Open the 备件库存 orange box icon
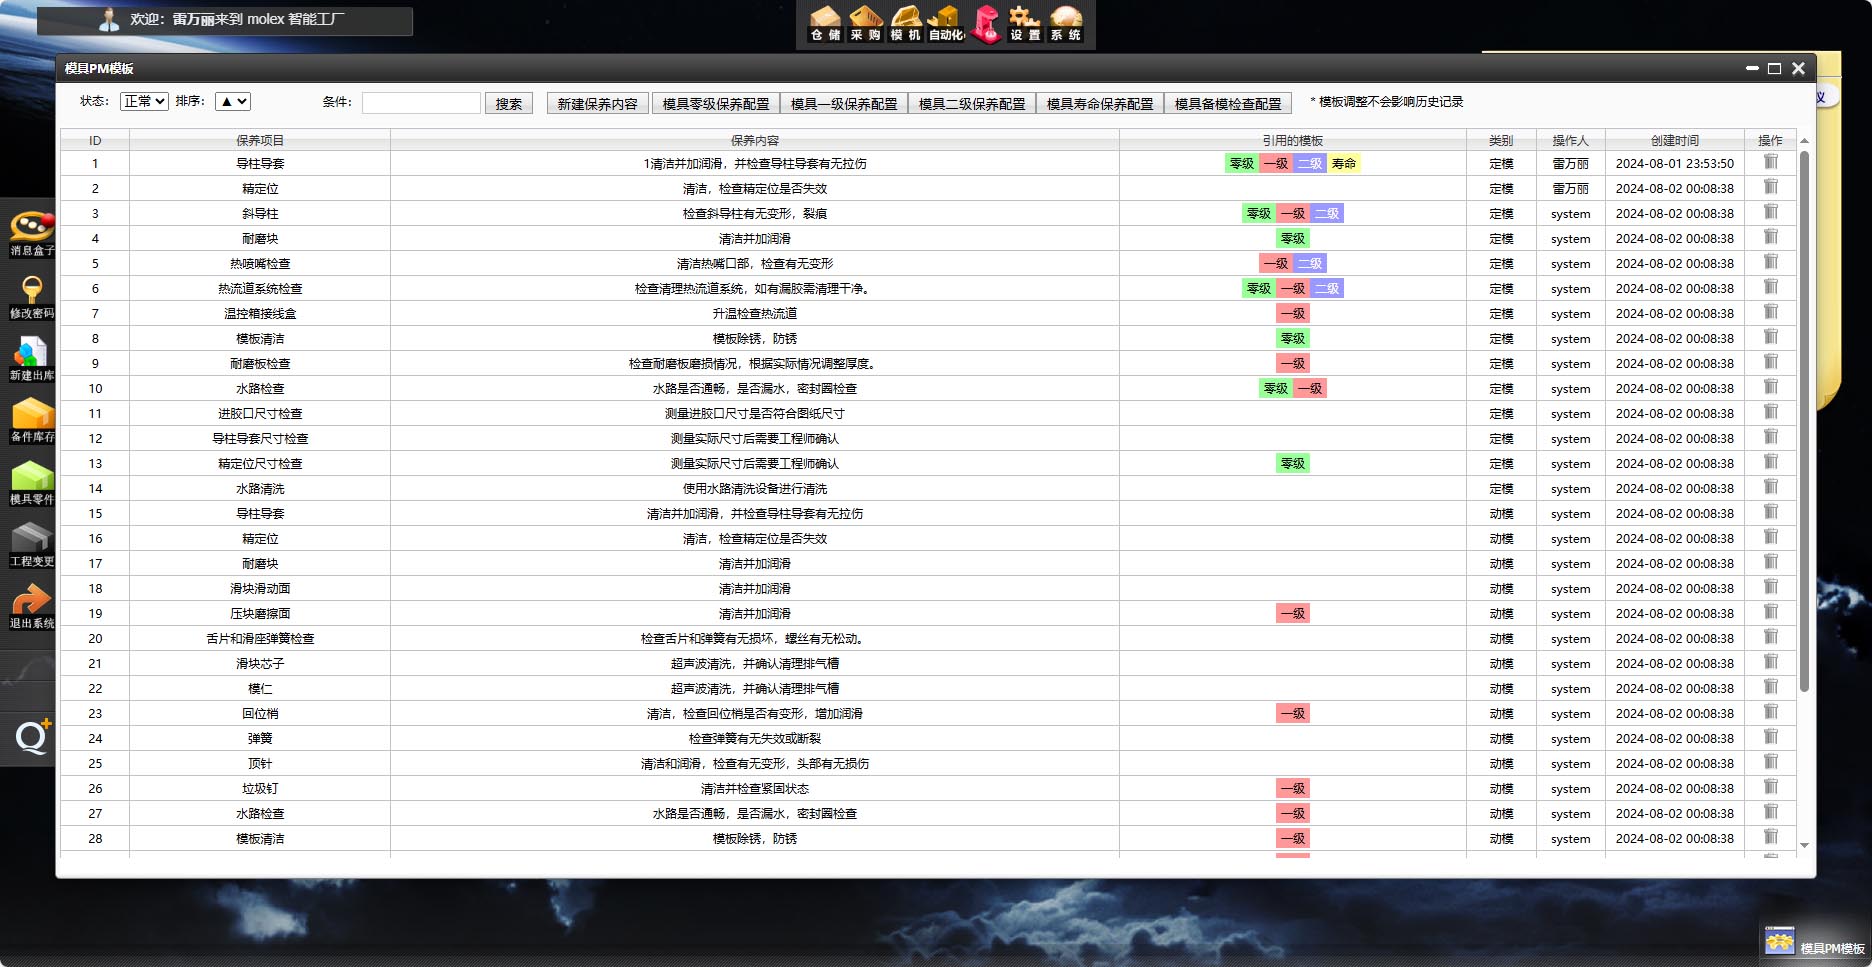Viewport: 1872px width, 967px height. [32, 419]
